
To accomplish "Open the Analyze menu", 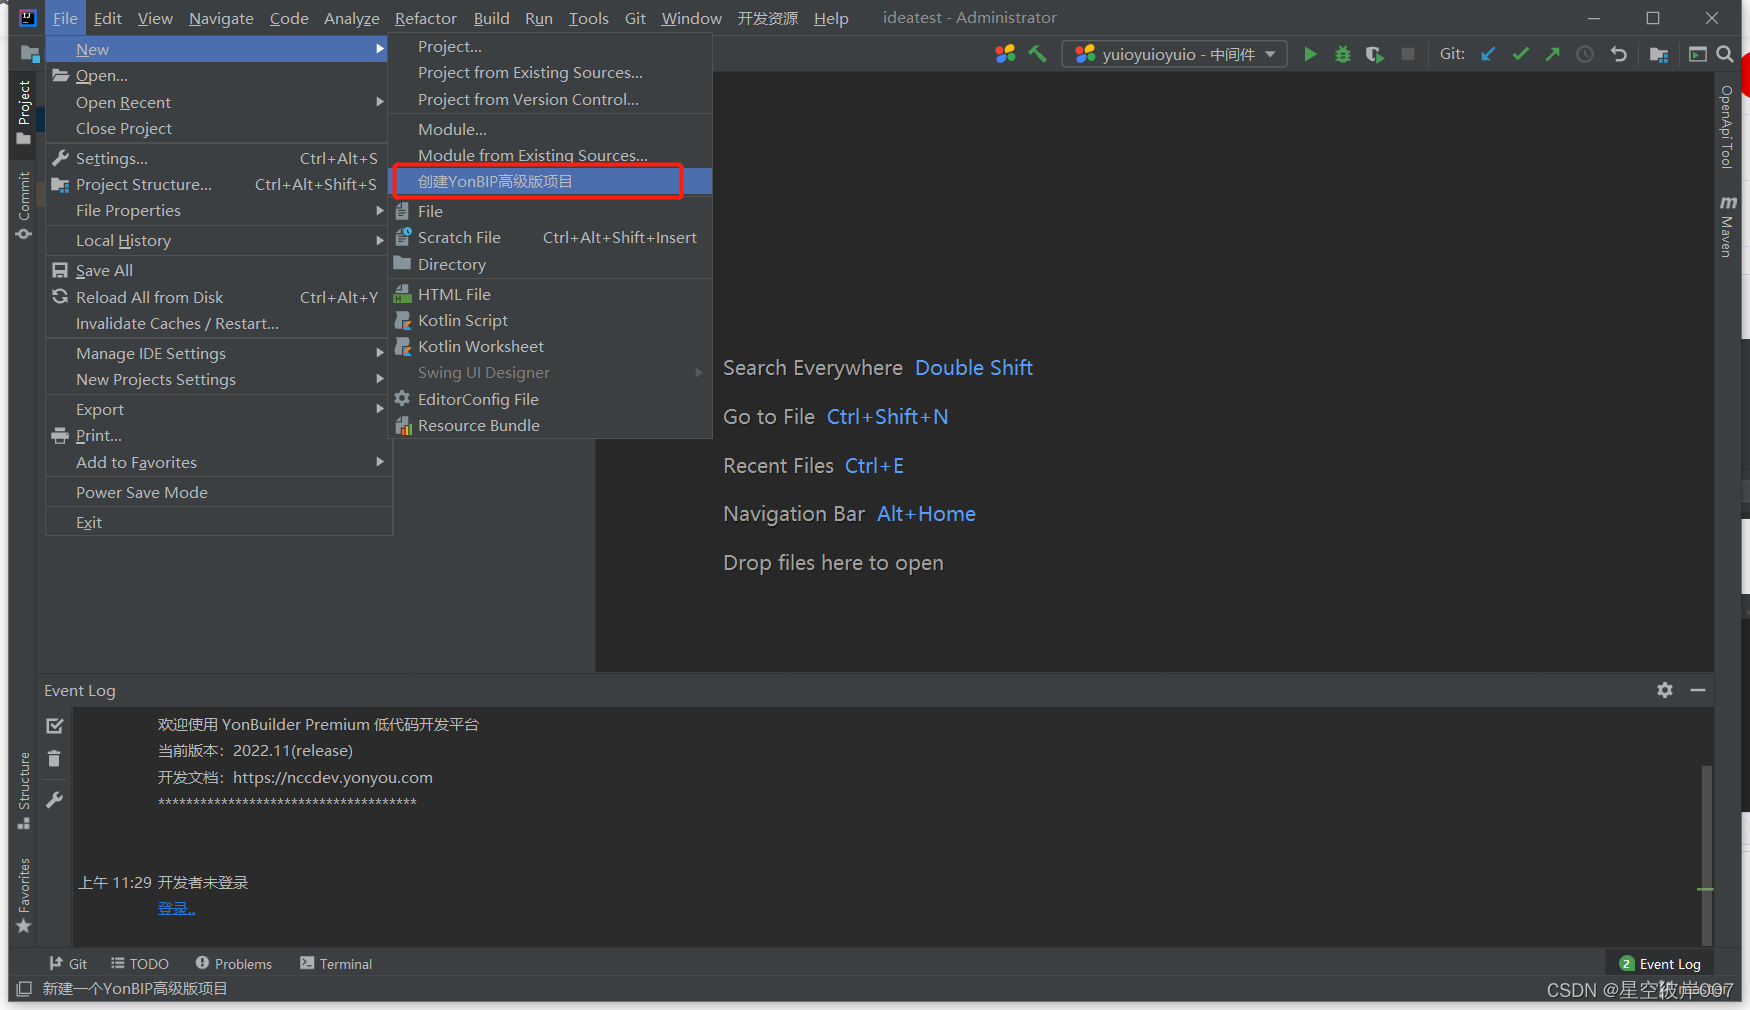I will tap(352, 18).
